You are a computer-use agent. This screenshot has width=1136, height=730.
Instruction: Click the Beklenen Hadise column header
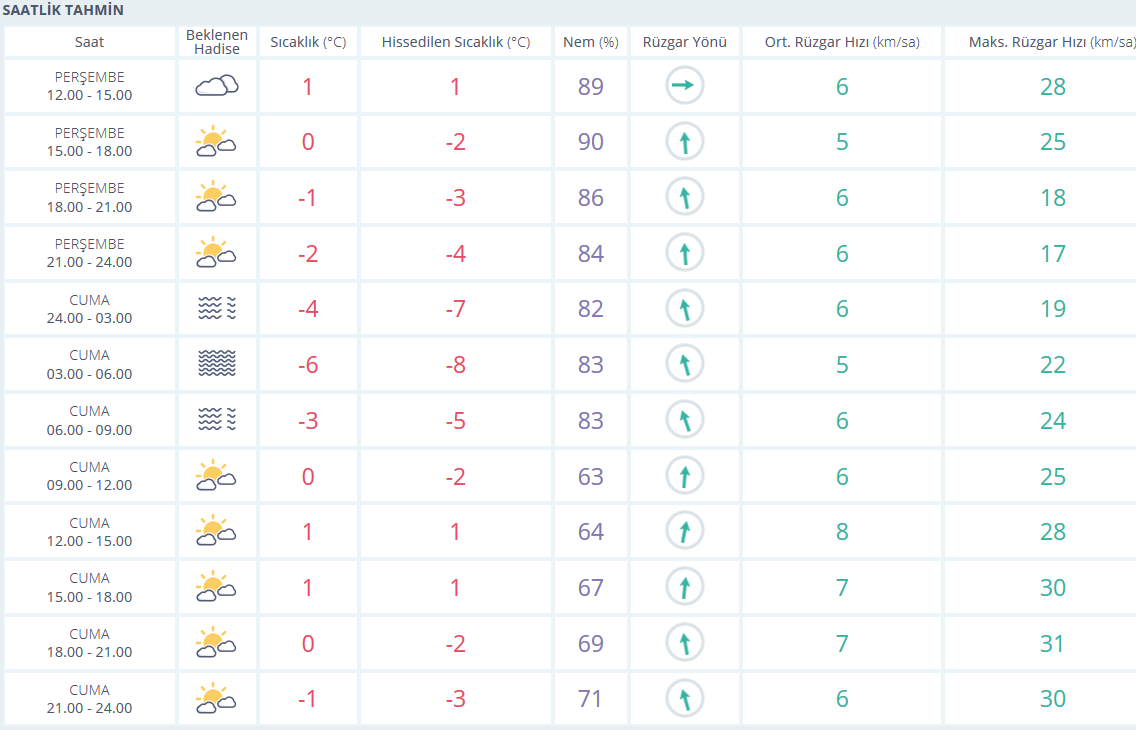pyautogui.click(x=216, y=42)
